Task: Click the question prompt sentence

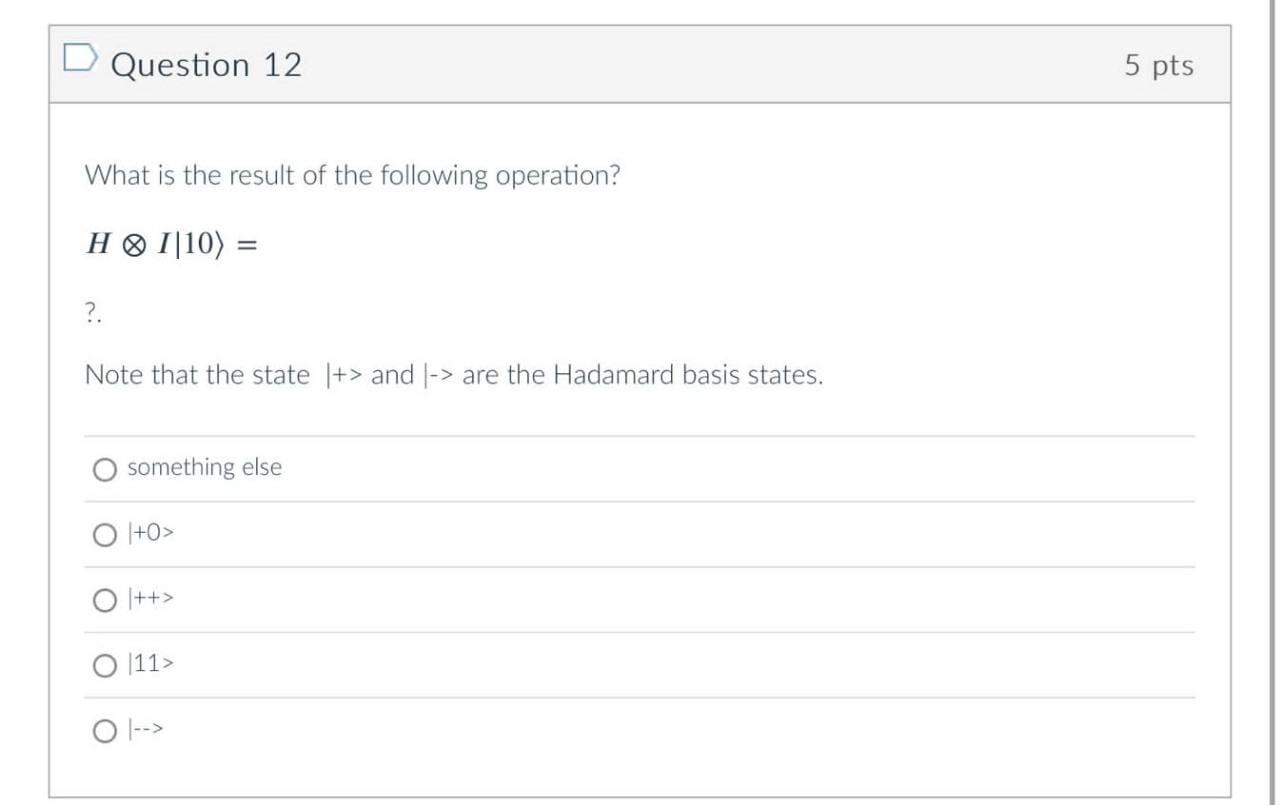Action: click(352, 174)
